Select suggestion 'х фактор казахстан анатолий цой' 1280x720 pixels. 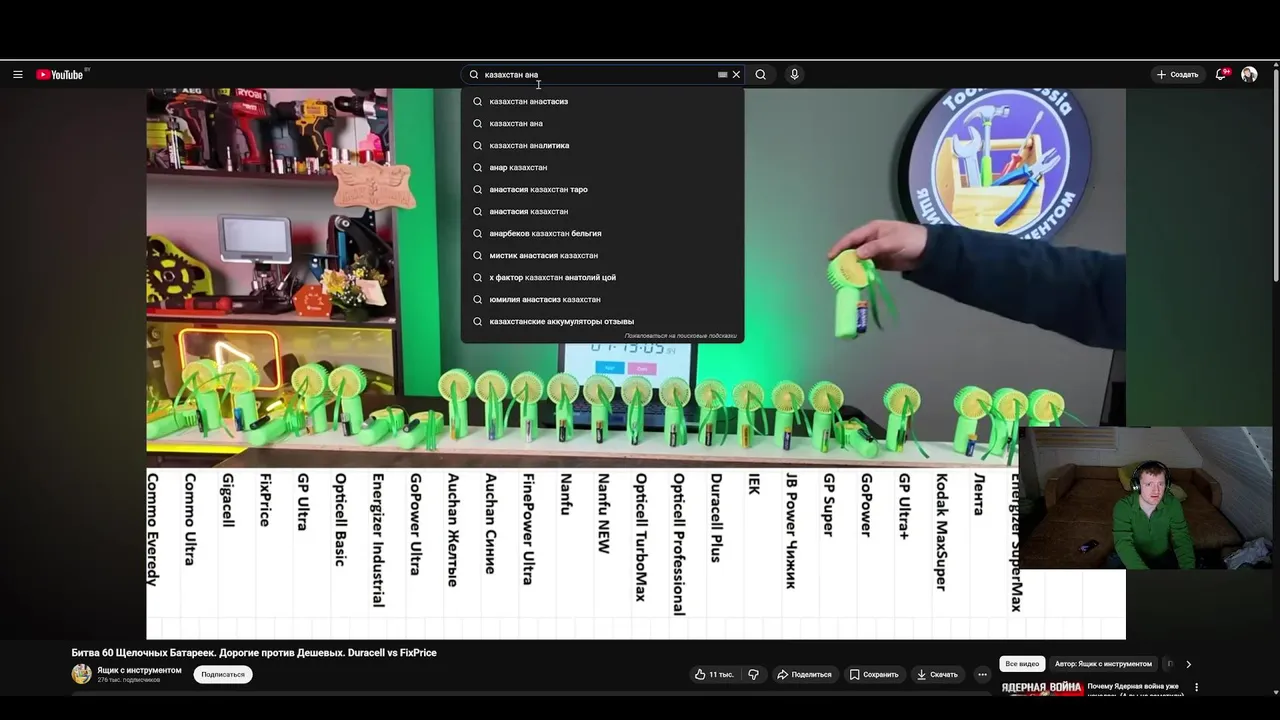pos(602,277)
